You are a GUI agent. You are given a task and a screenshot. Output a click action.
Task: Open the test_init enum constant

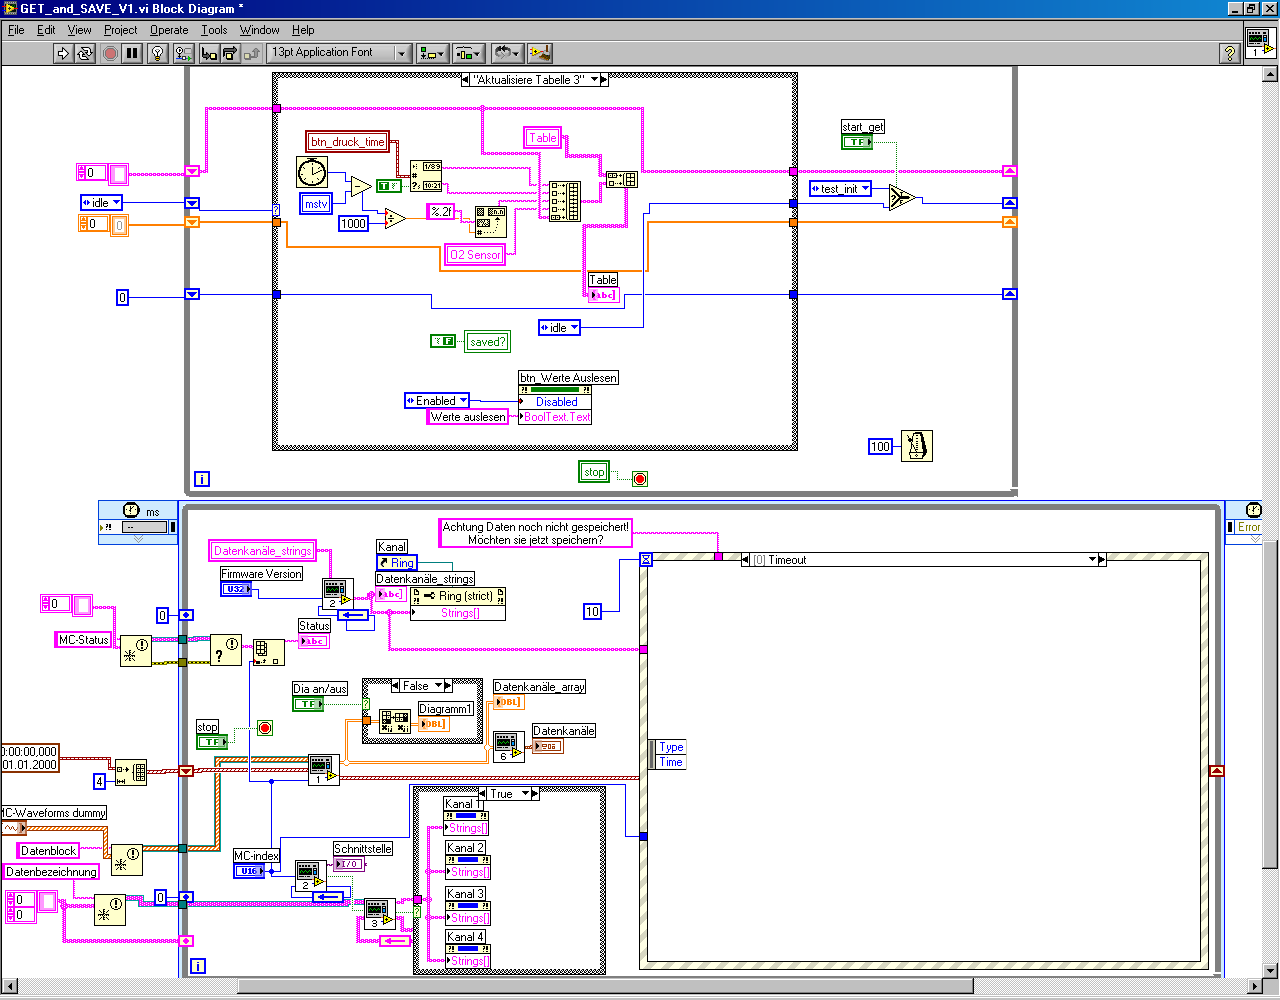tap(840, 189)
